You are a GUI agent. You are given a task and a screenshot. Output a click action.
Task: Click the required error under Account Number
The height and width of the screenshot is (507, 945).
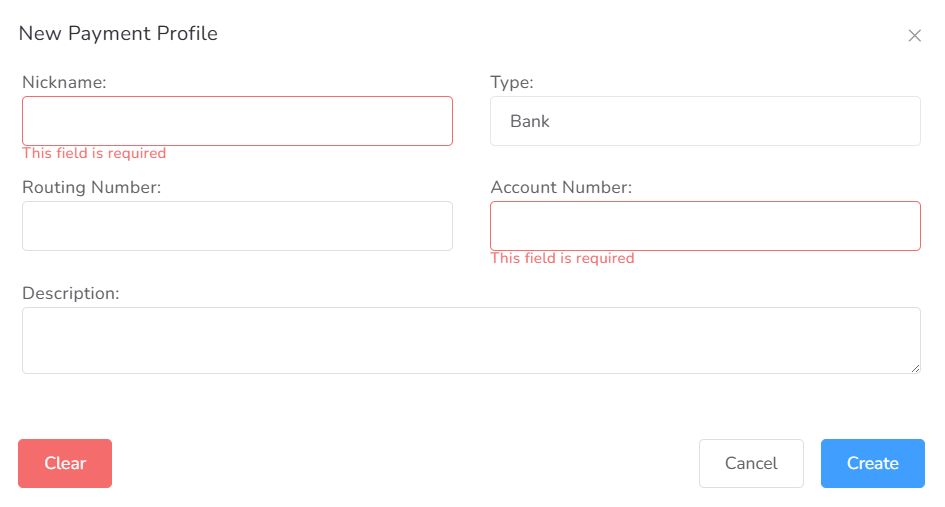click(562, 258)
